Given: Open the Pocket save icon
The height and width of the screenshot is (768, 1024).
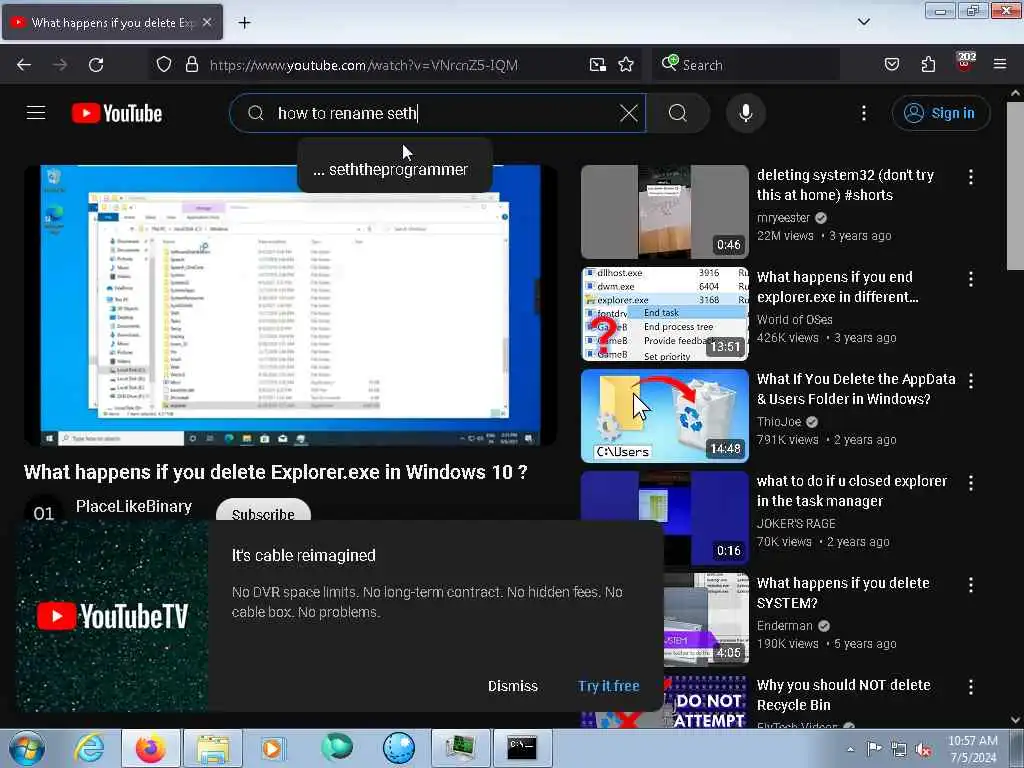Looking at the screenshot, I should (x=892, y=65).
